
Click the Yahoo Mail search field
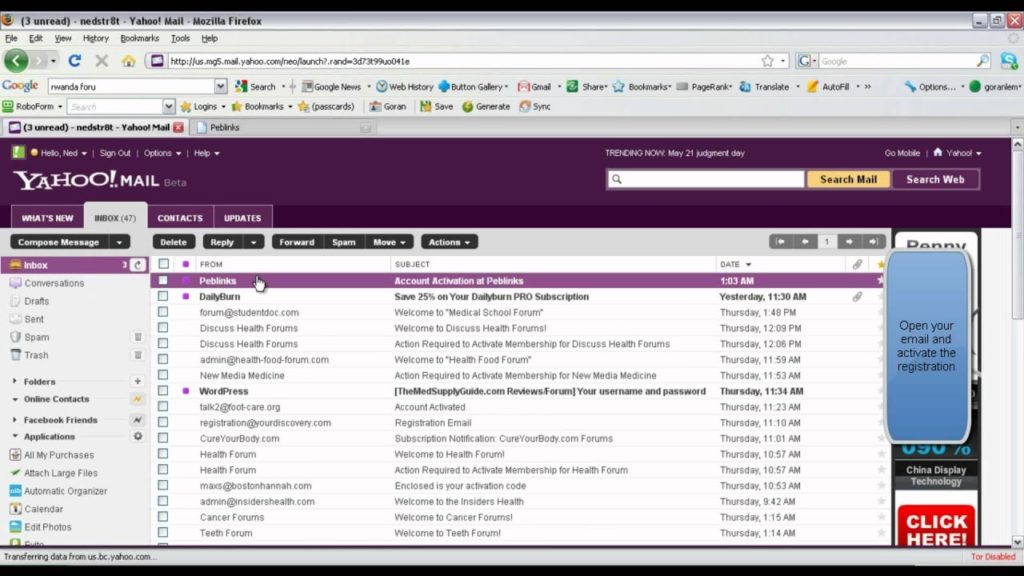[705, 179]
